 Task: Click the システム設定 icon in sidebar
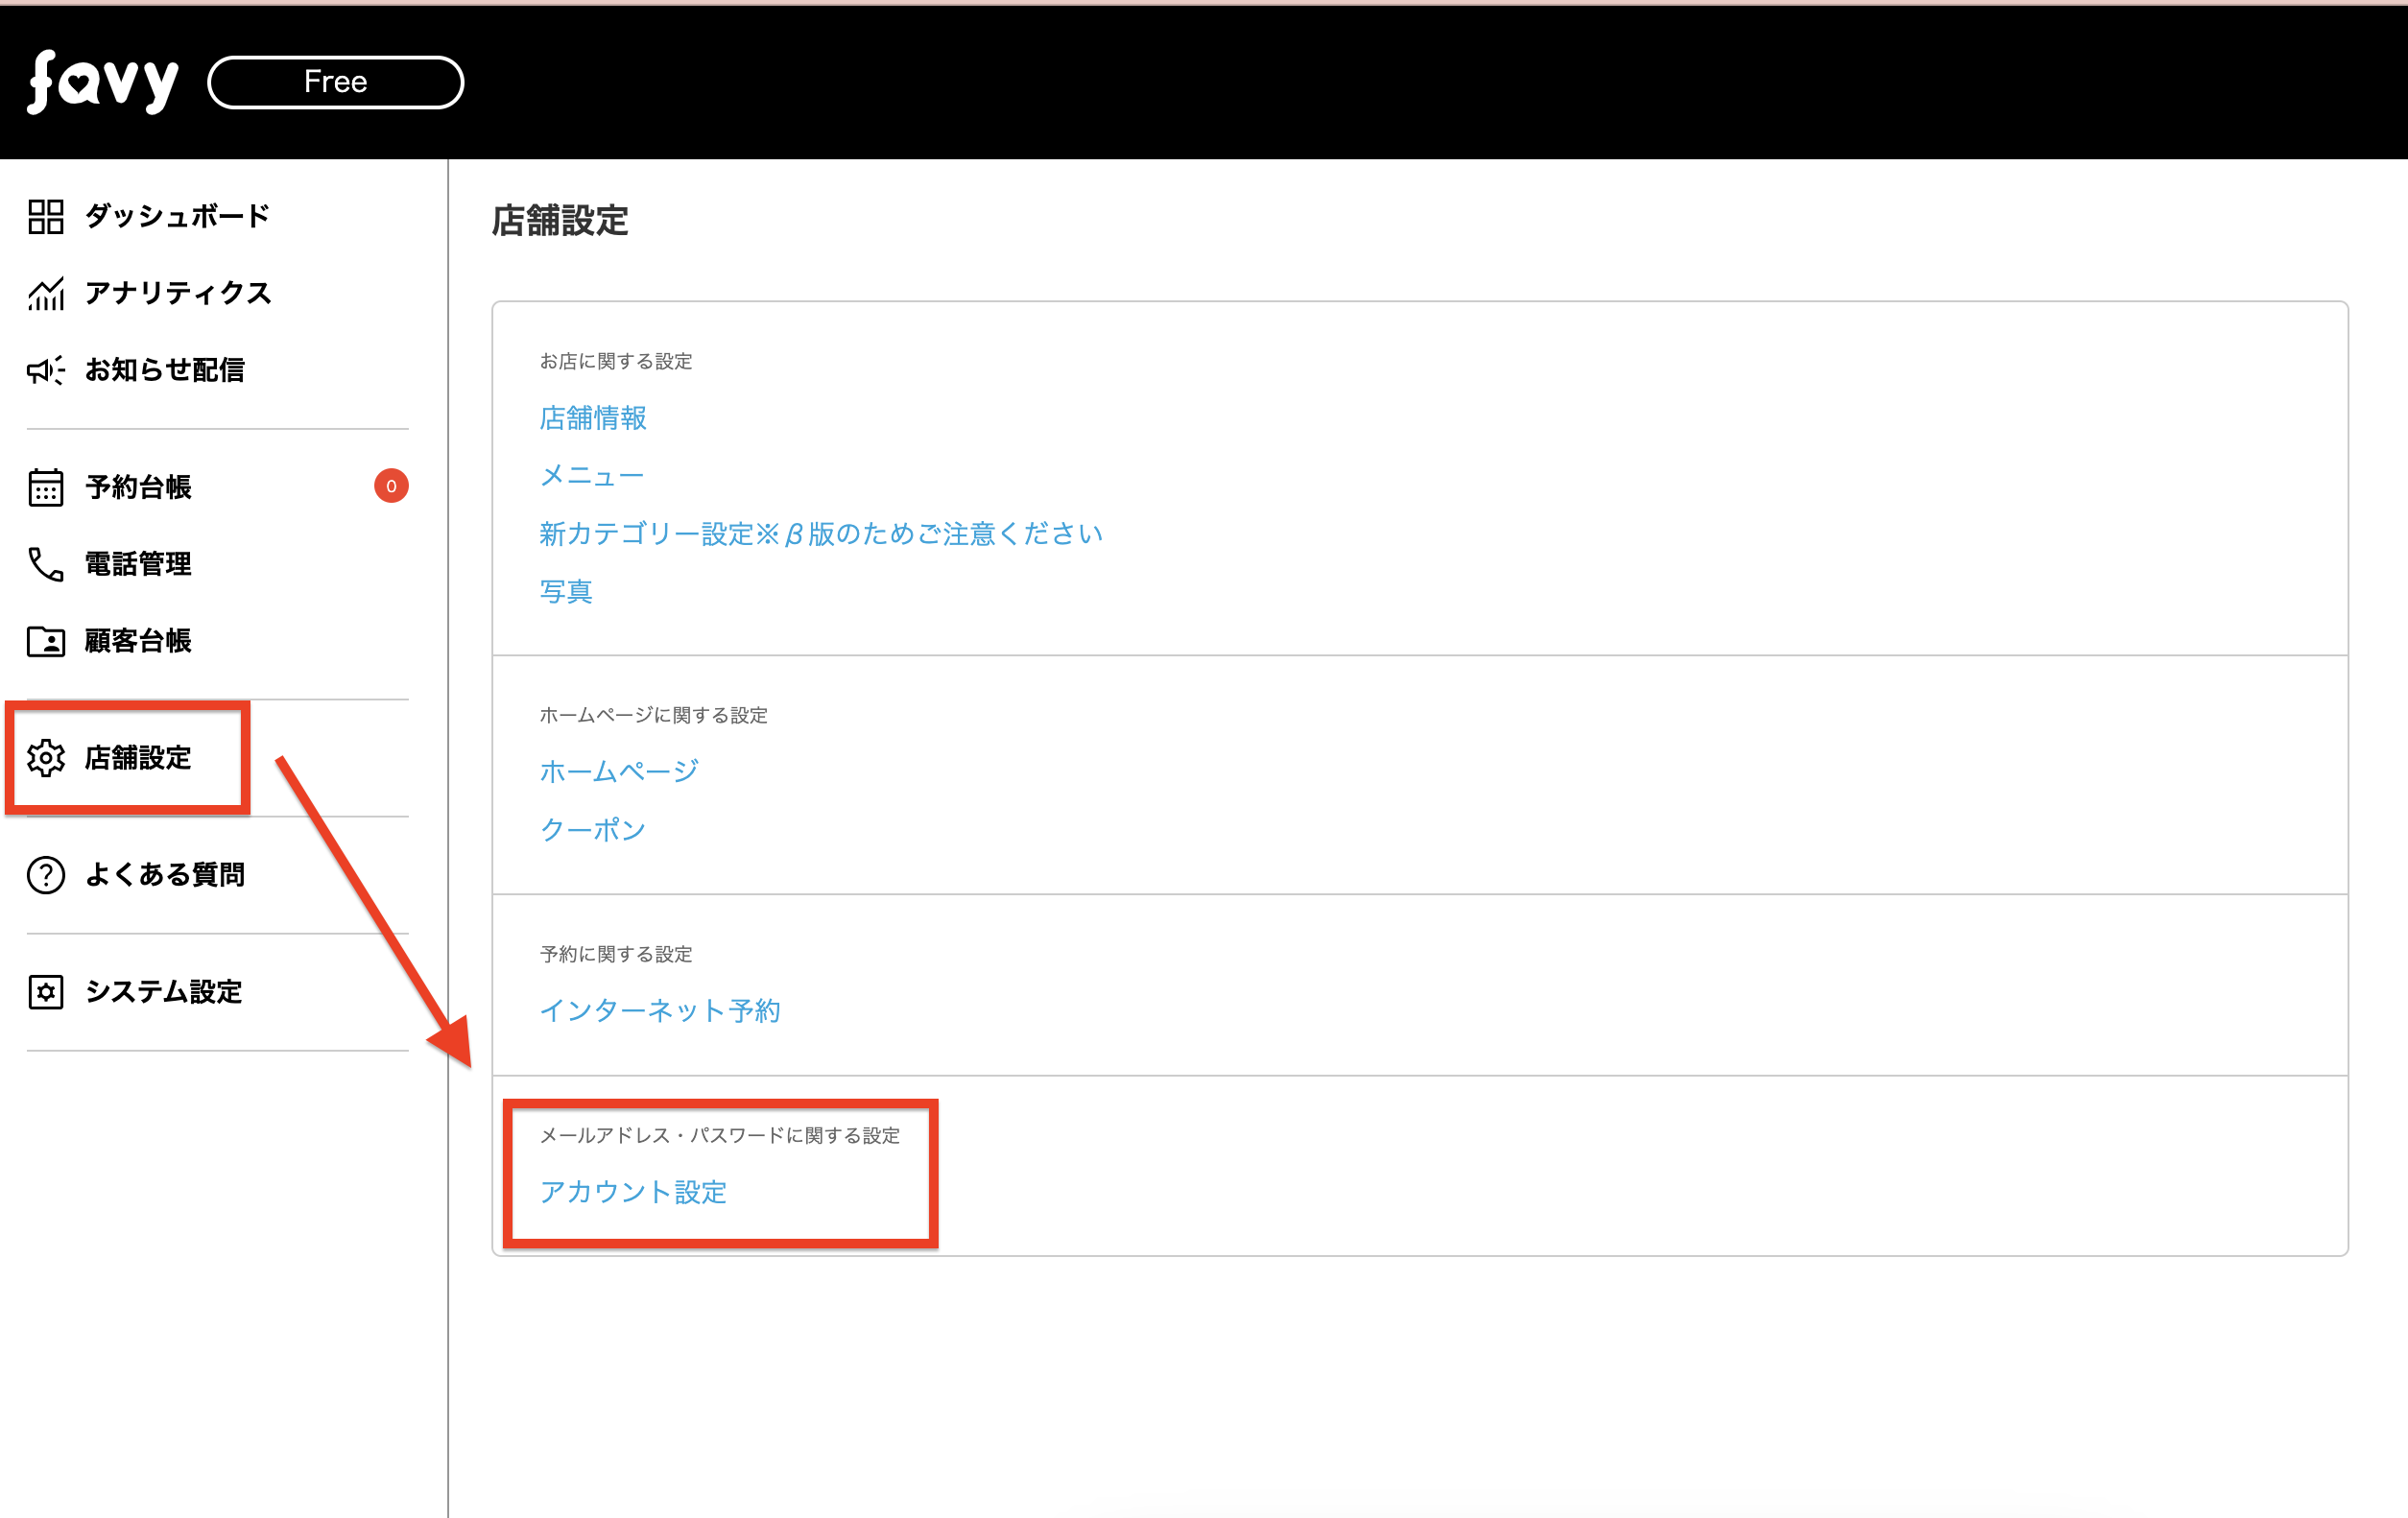point(46,992)
